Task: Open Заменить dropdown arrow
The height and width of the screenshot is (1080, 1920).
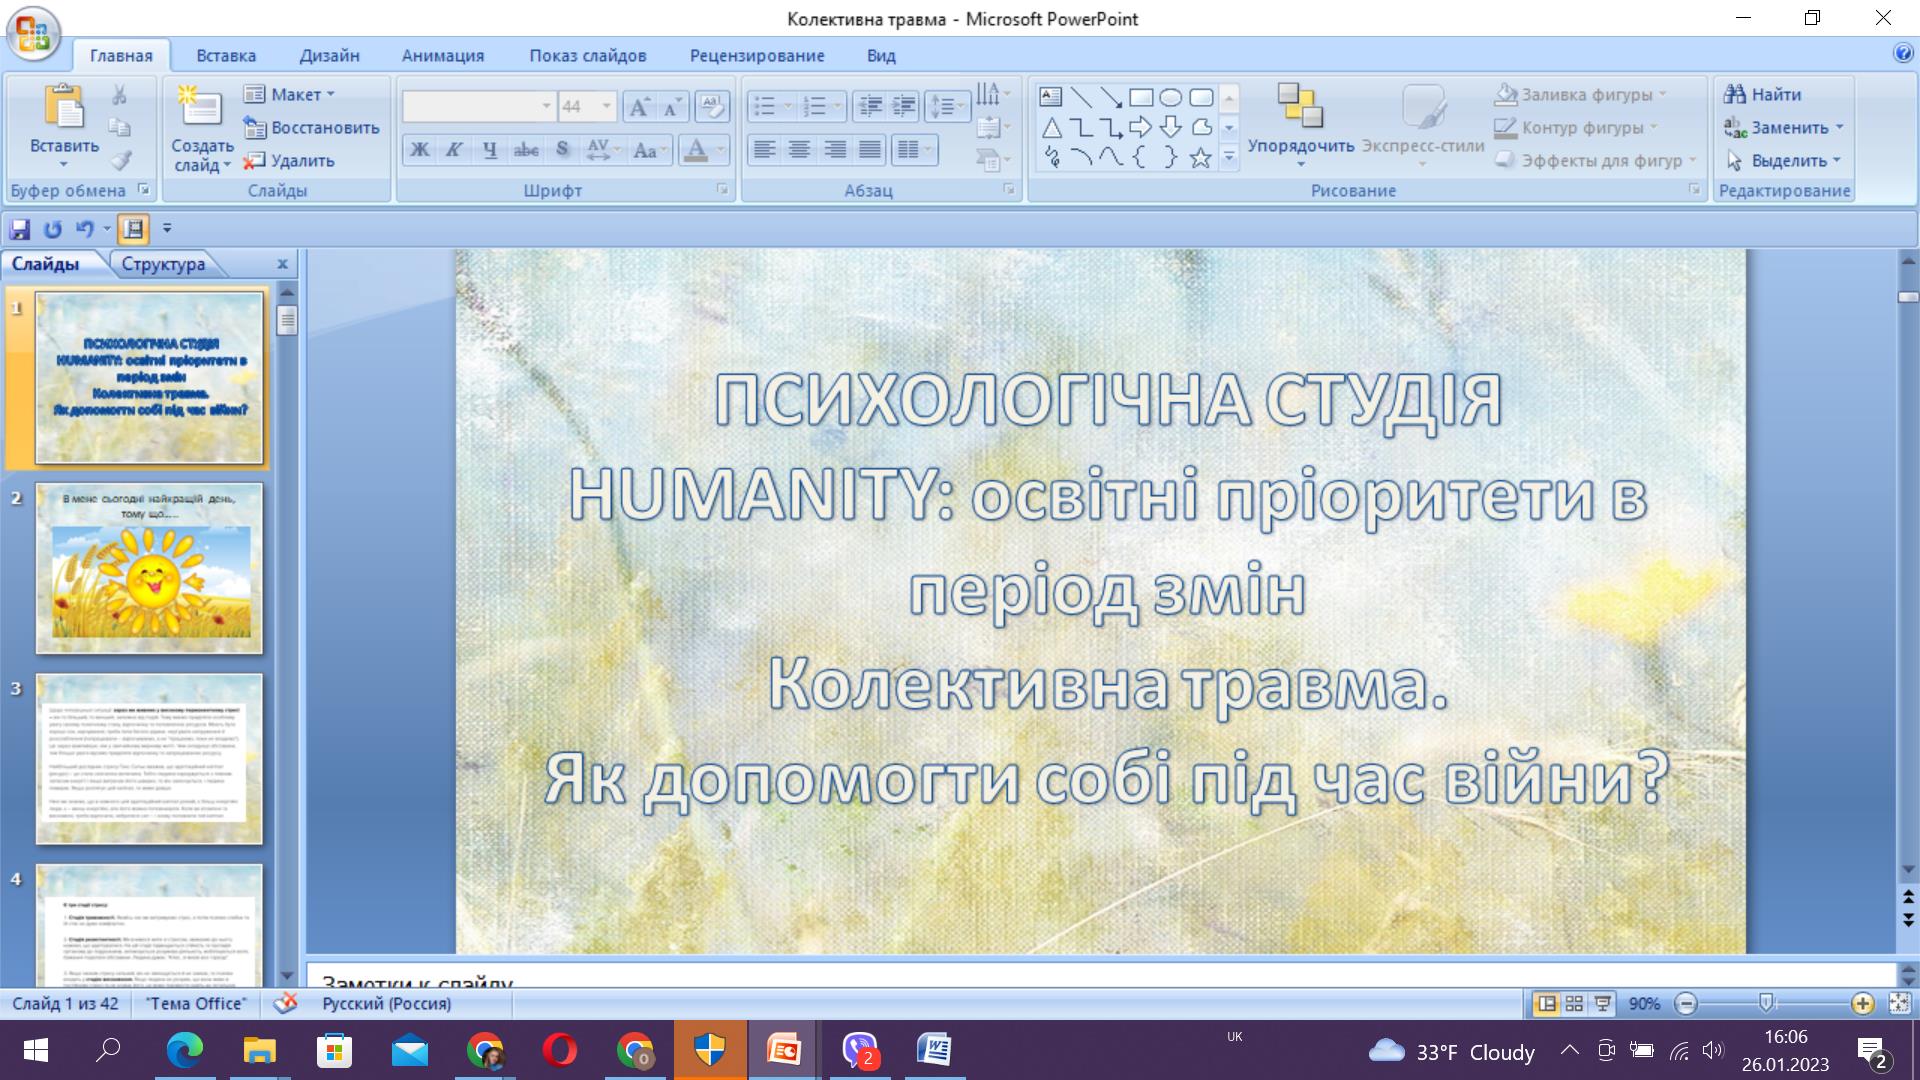Action: (x=1840, y=128)
